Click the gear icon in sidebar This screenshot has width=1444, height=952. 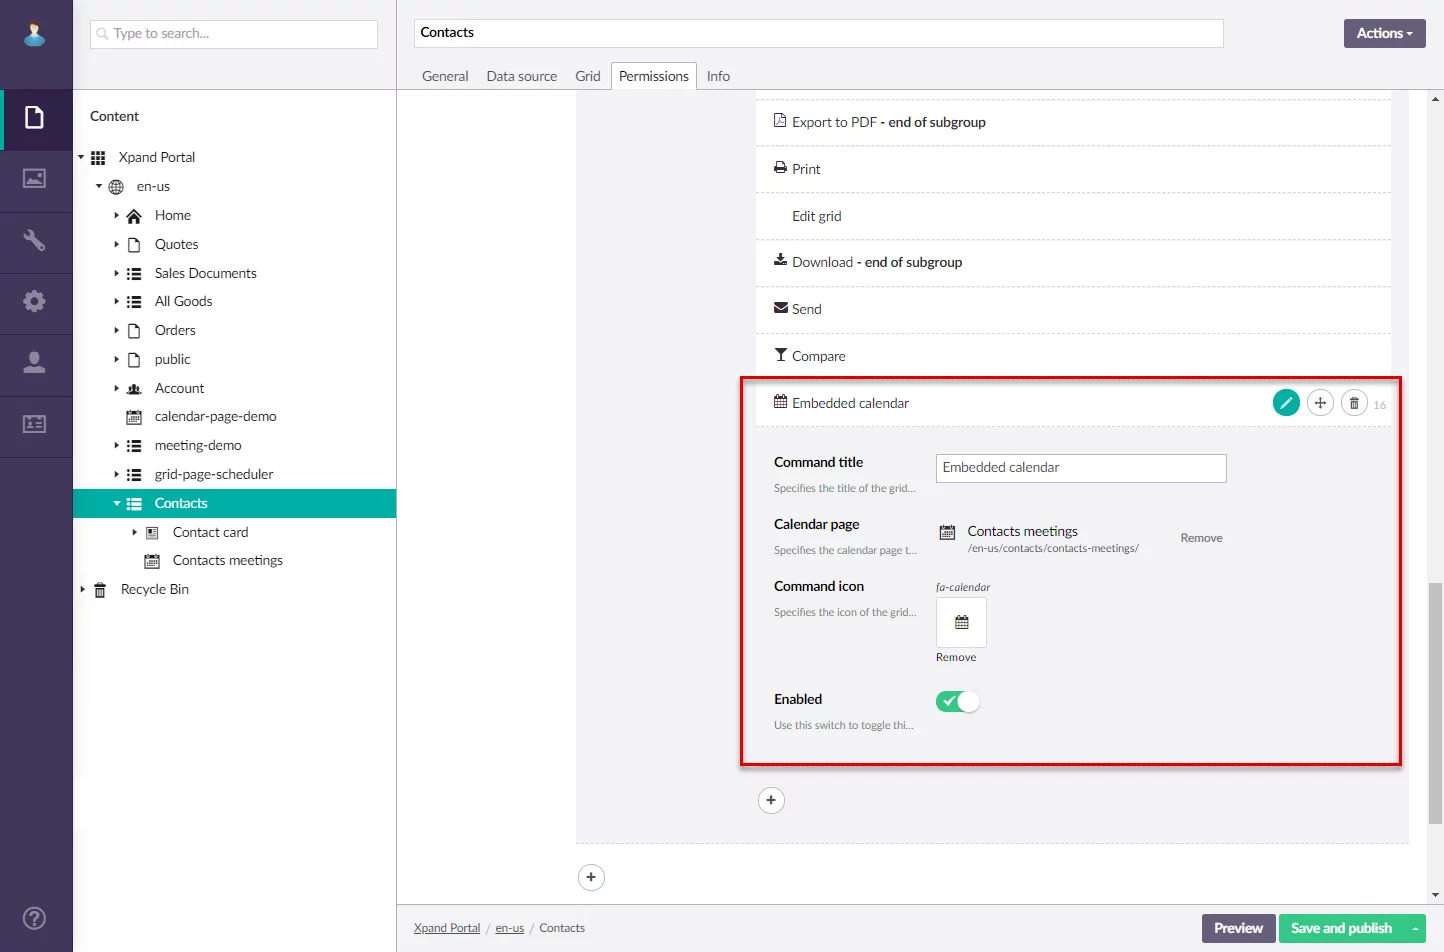pyautogui.click(x=34, y=301)
